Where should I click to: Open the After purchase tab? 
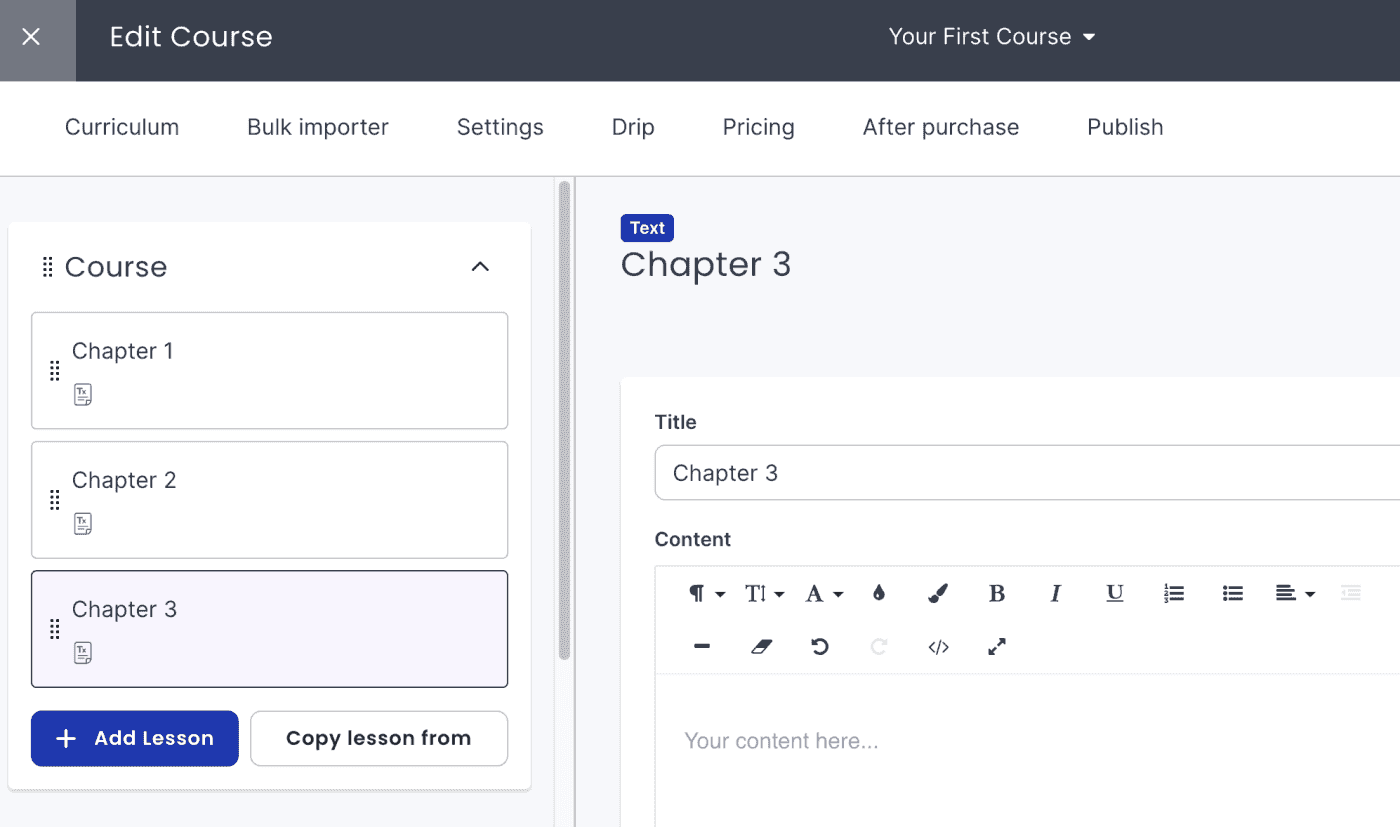click(x=941, y=127)
